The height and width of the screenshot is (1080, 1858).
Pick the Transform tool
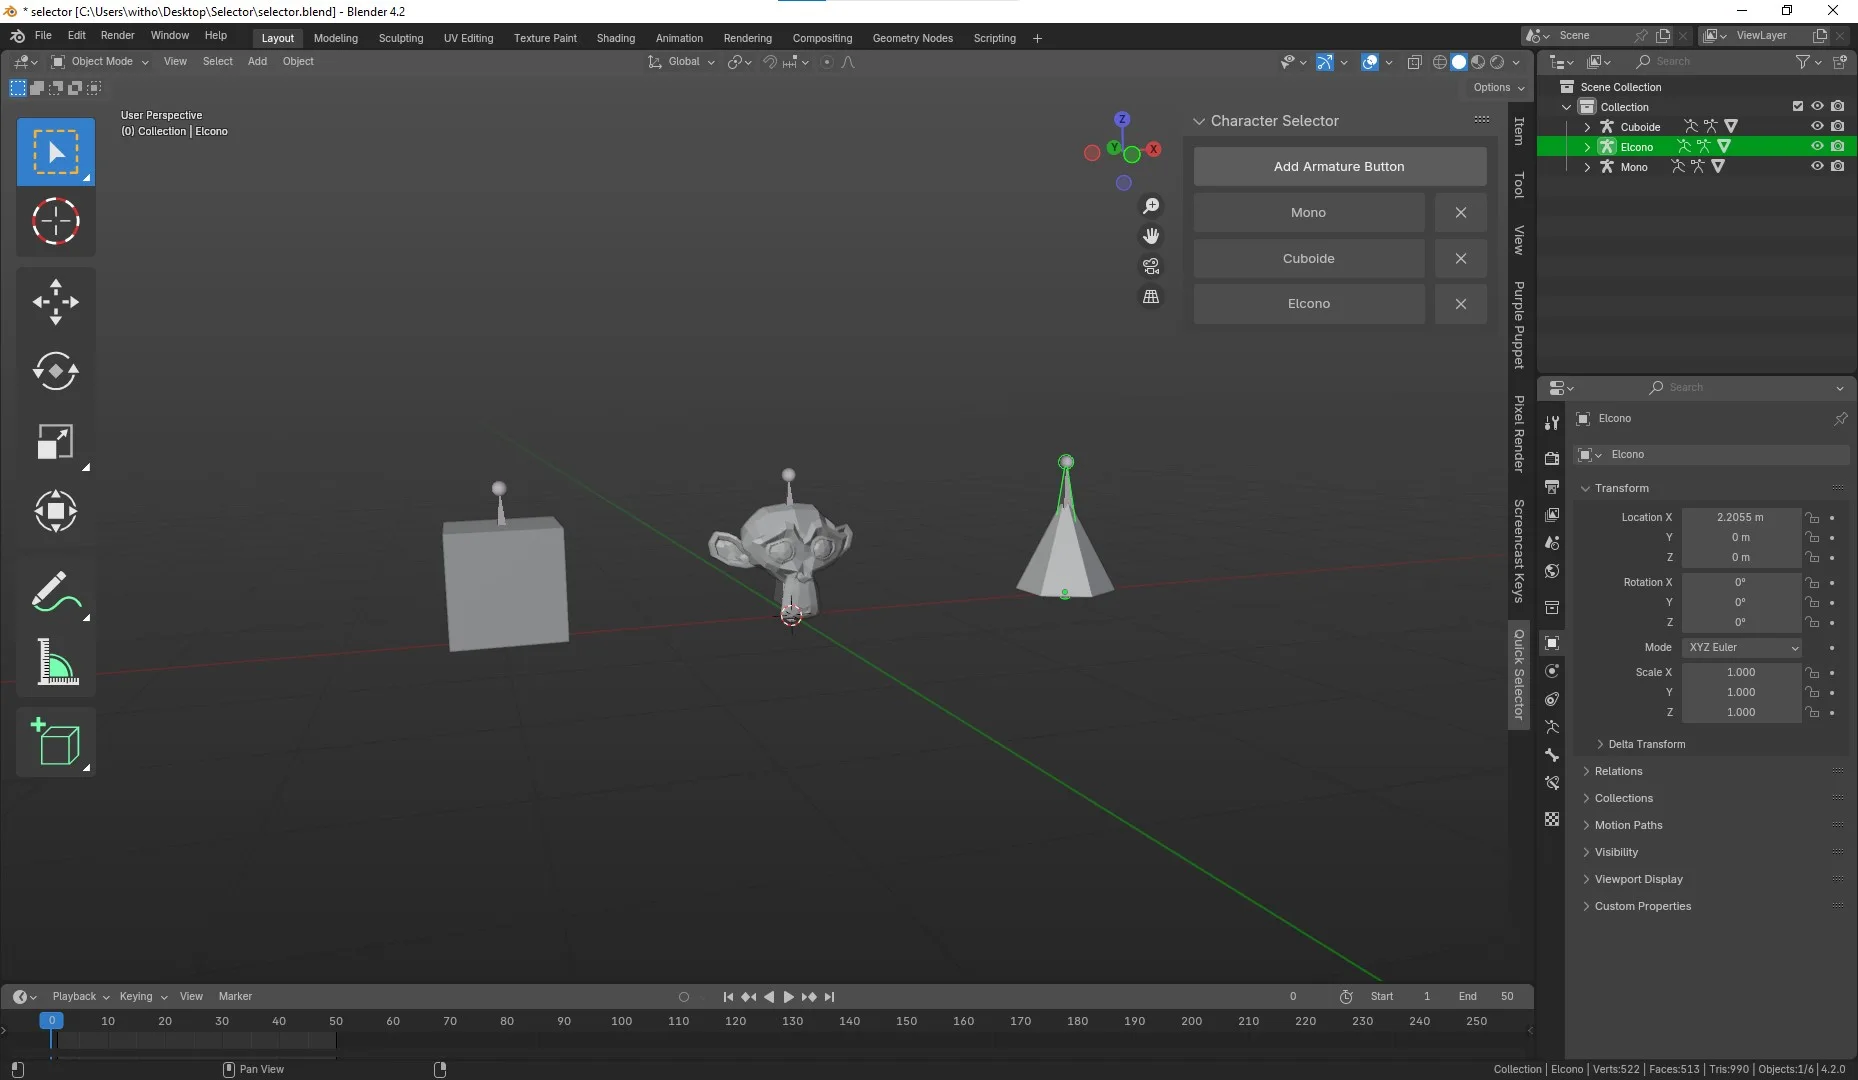[x=56, y=511]
